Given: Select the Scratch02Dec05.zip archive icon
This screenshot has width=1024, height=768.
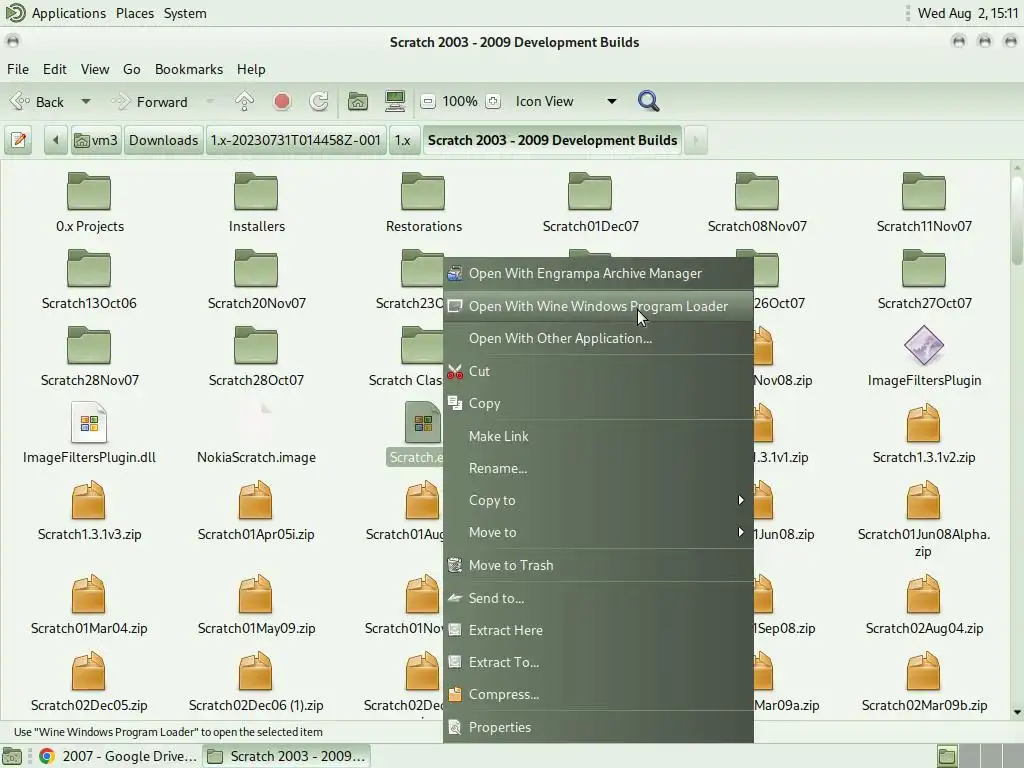Looking at the screenshot, I should (x=89, y=671).
